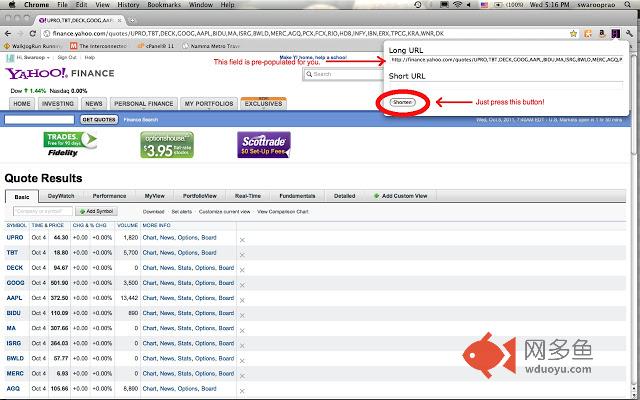Click the Add Symbol button
This screenshot has width=640, height=400.
[96, 211]
